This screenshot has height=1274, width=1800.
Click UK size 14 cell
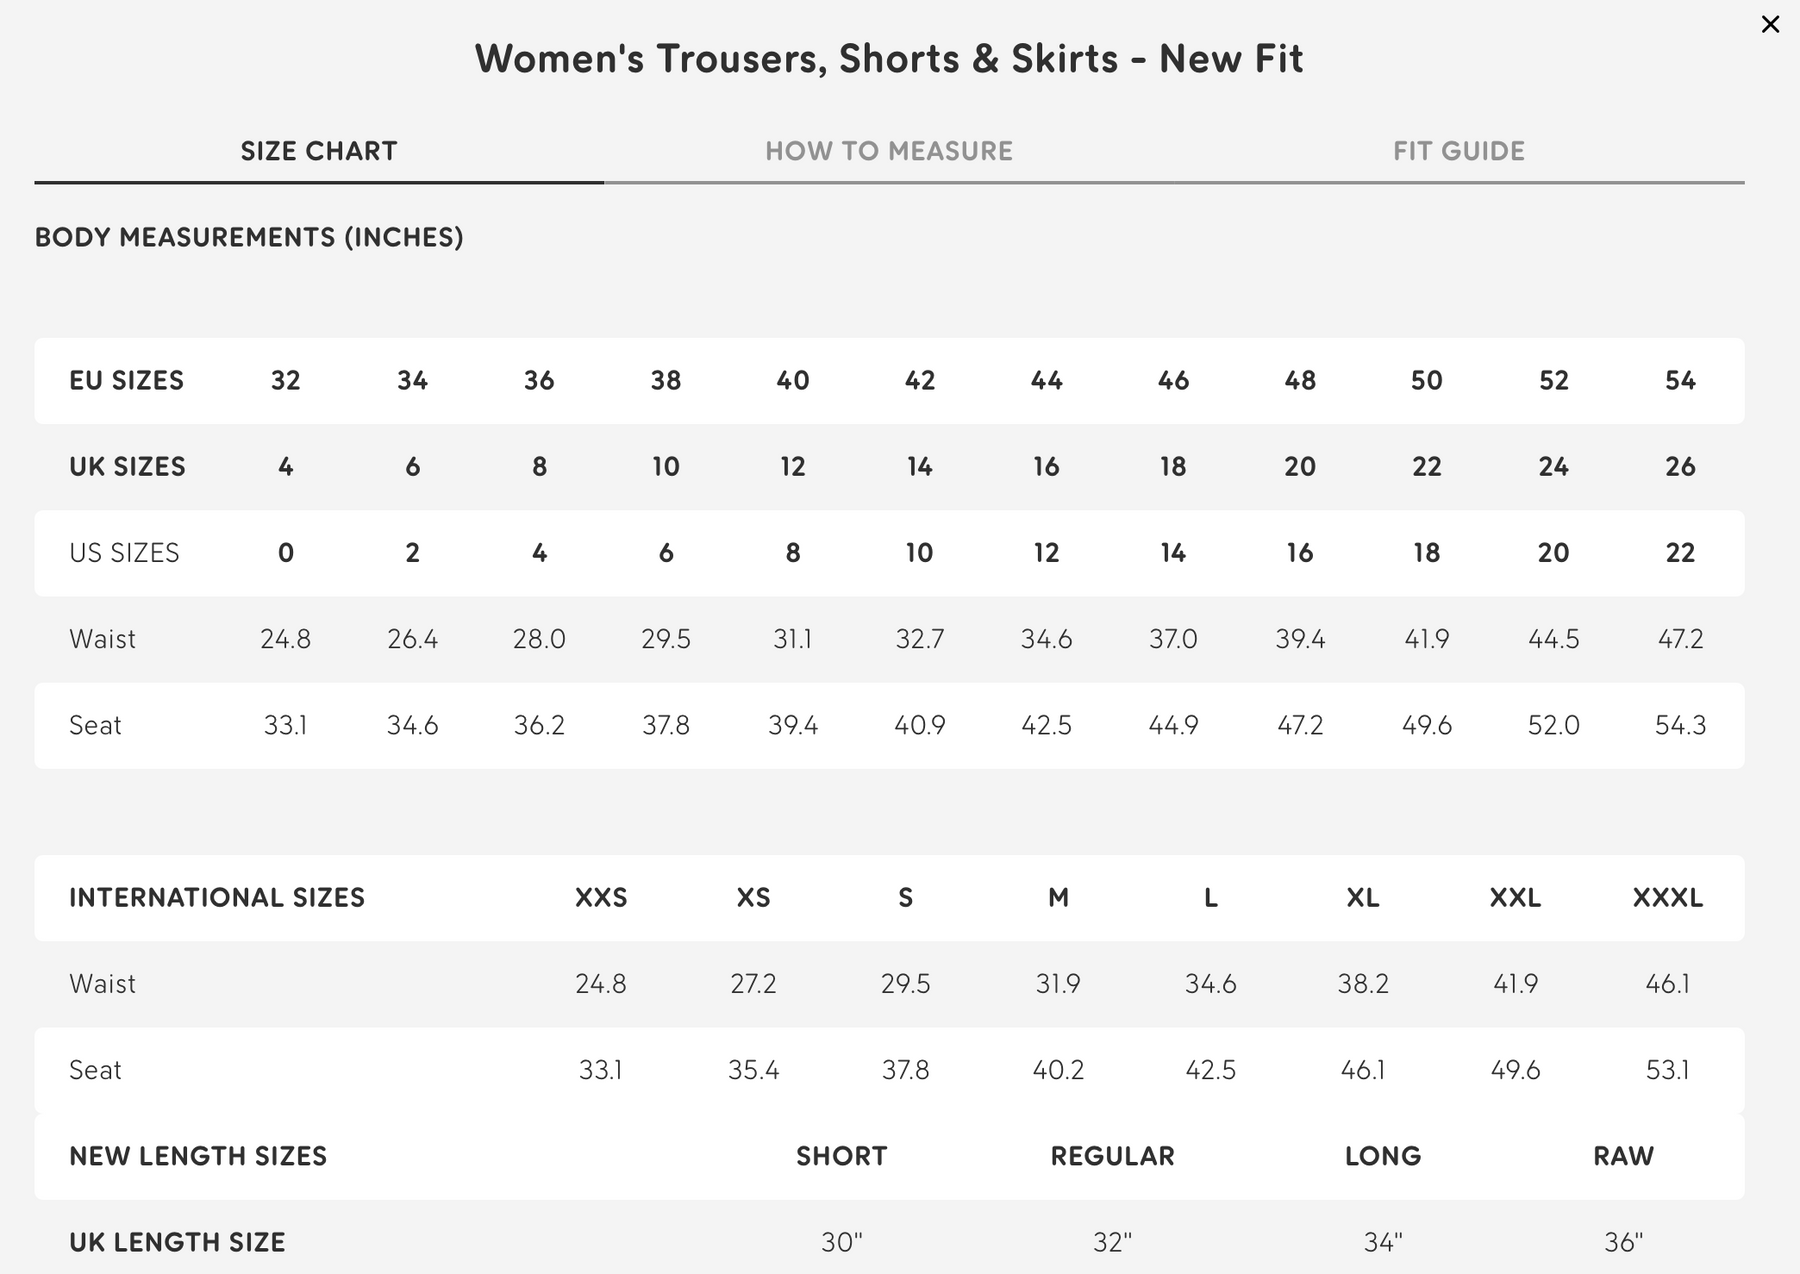coord(919,467)
